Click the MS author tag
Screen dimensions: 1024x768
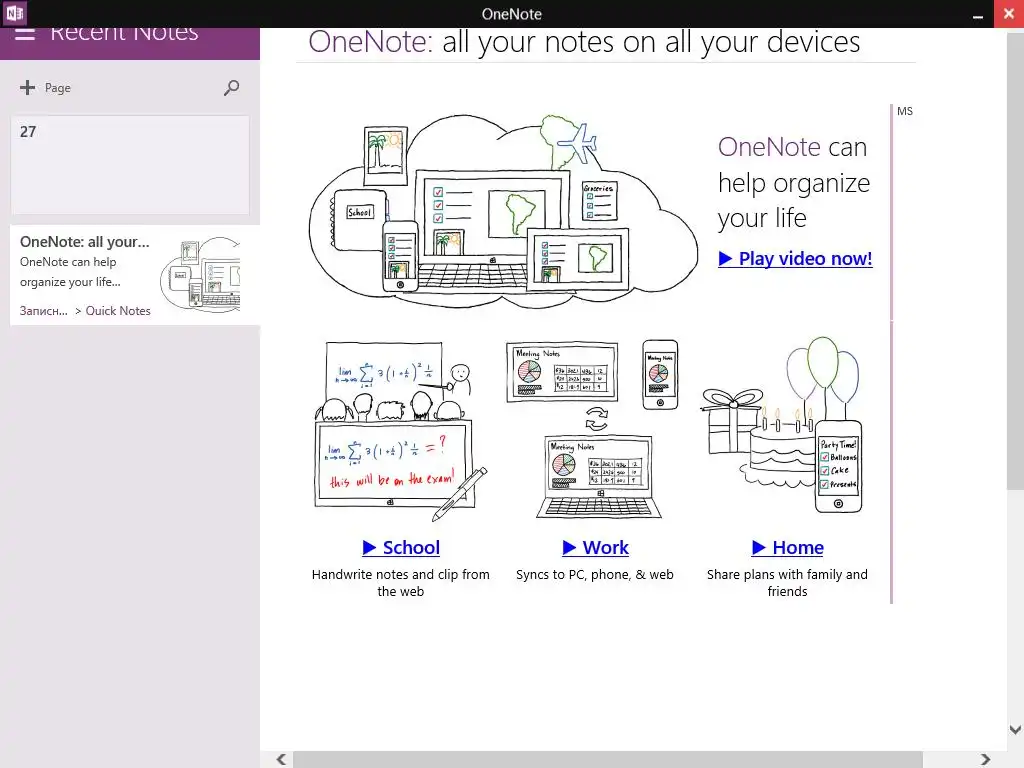tap(904, 111)
